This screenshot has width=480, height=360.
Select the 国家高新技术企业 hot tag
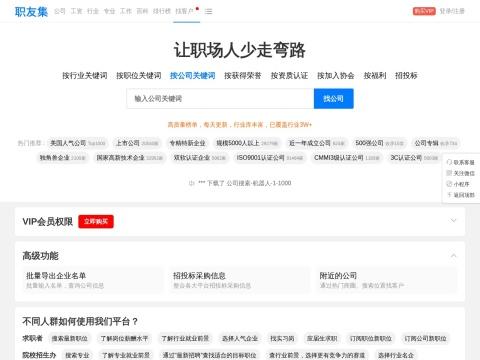click(130, 158)
